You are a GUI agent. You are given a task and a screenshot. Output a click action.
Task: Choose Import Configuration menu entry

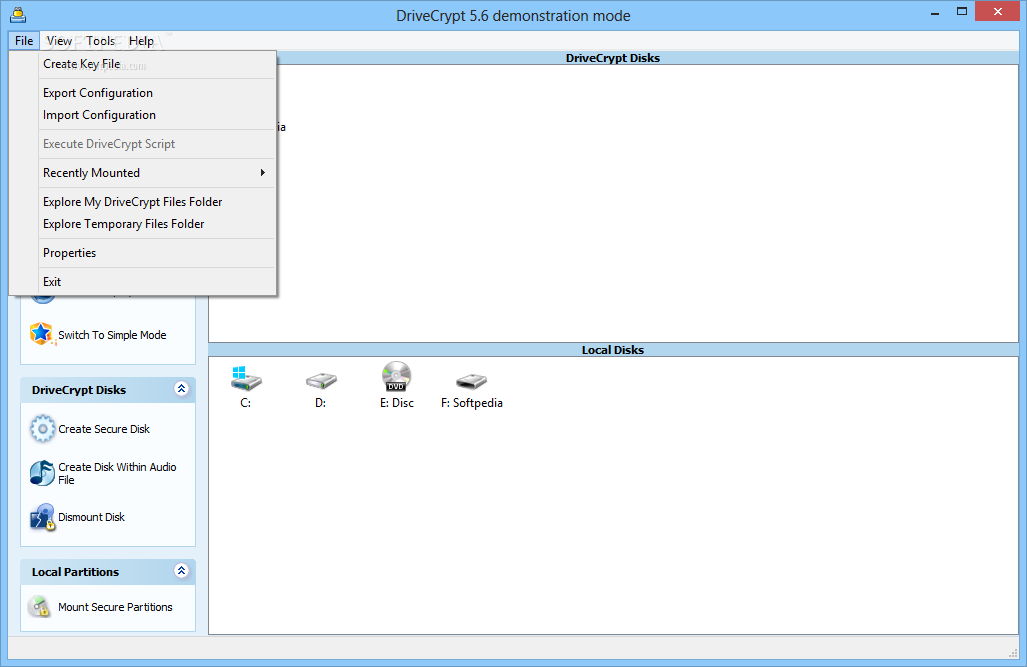pos(157,115)
